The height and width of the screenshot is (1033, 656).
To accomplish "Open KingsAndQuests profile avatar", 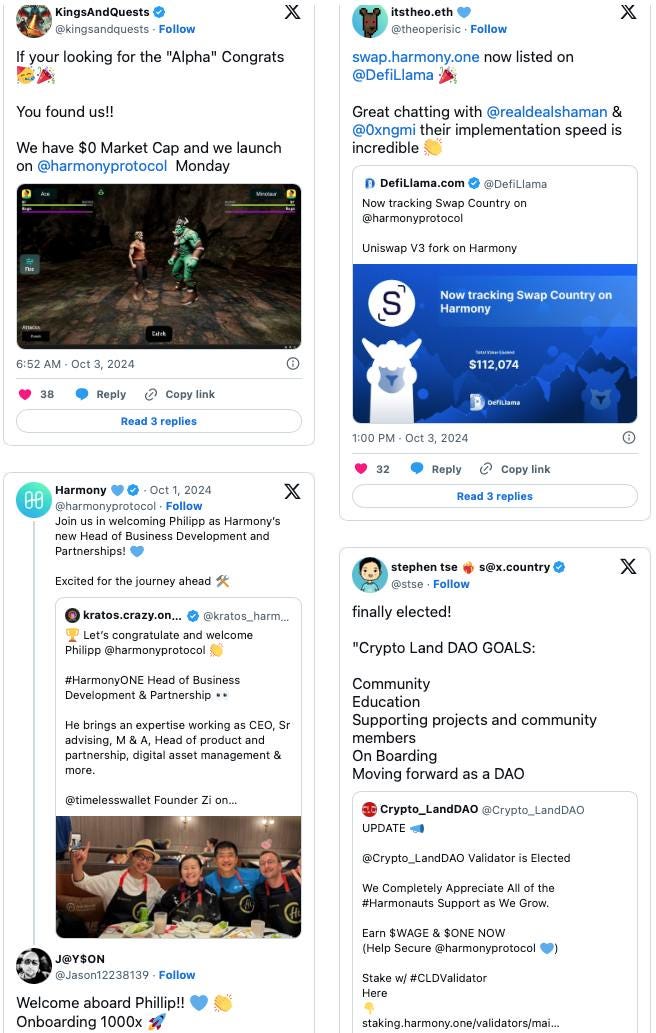I will click(34, 20).
